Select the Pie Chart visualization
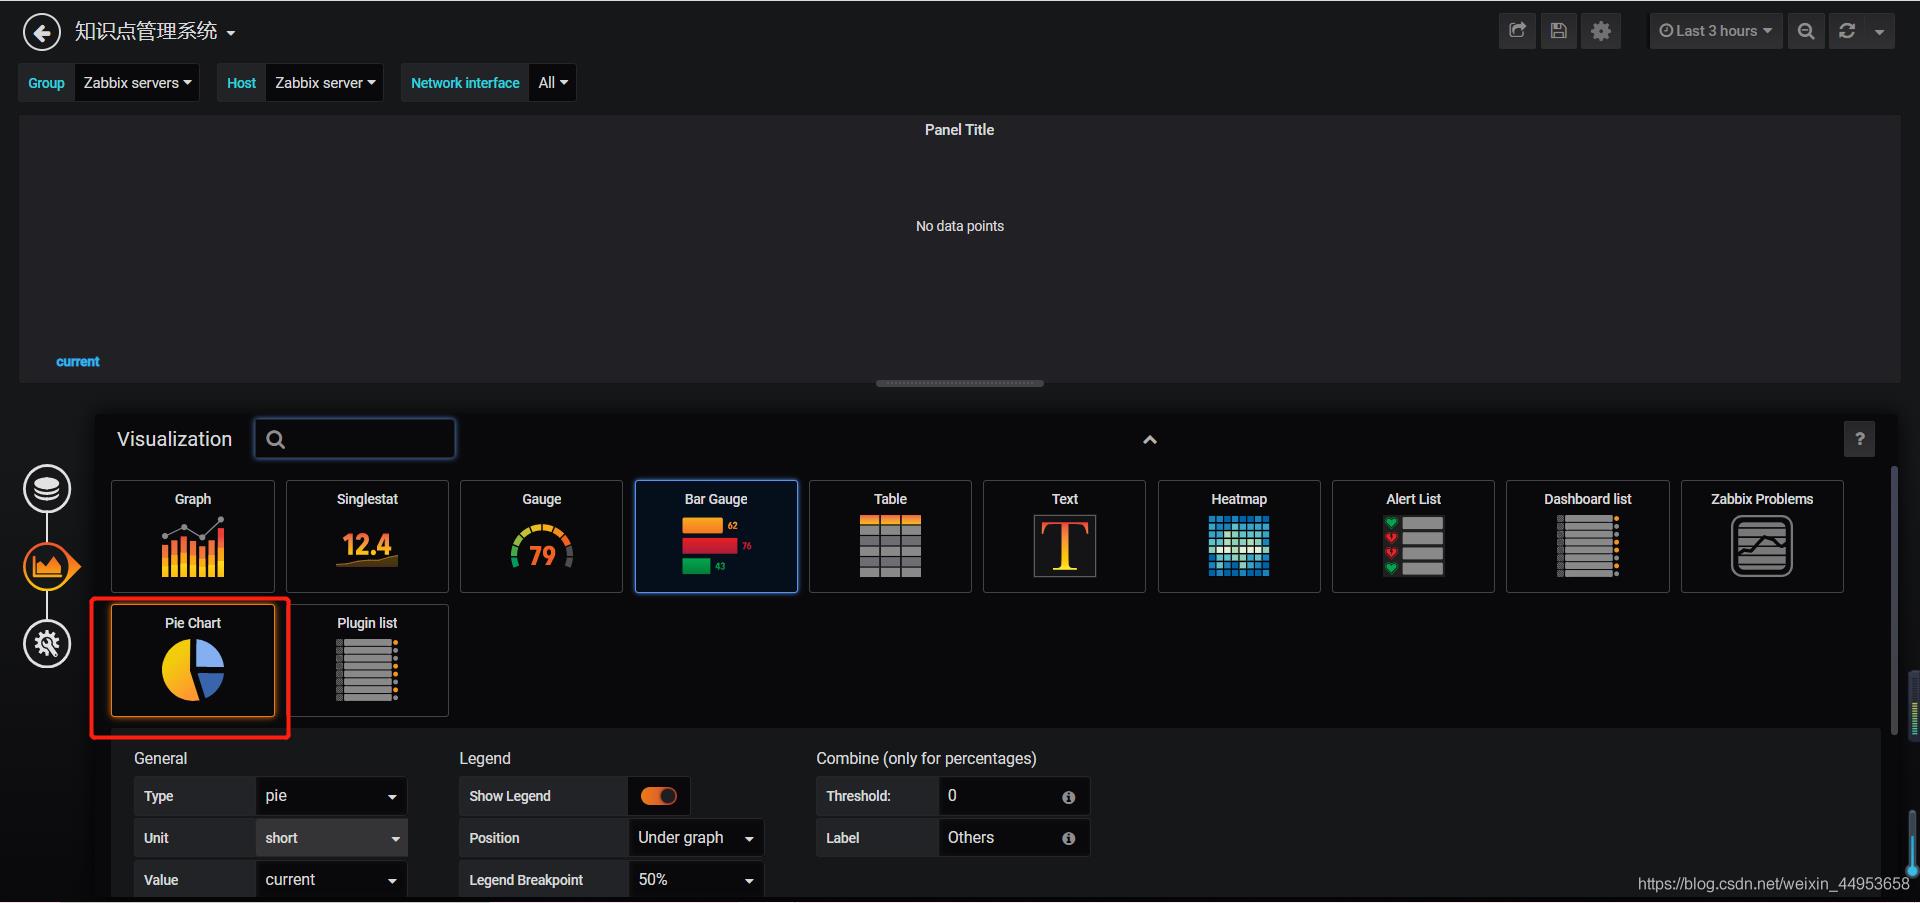This screenshot has height=903, width=1920. coord(193,660)
